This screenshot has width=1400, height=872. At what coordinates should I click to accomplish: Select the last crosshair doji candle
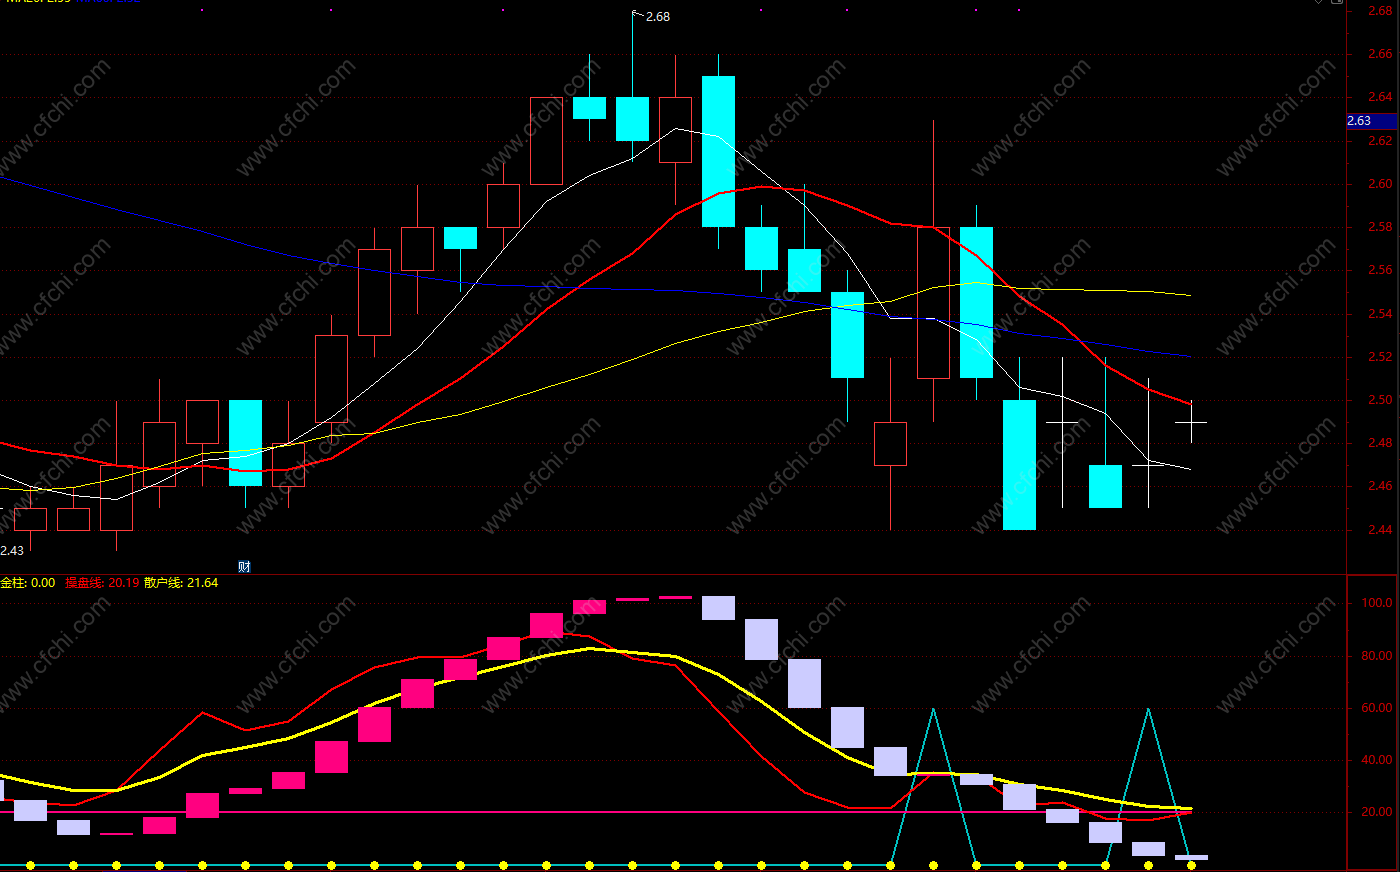[x=1191, y=422]
